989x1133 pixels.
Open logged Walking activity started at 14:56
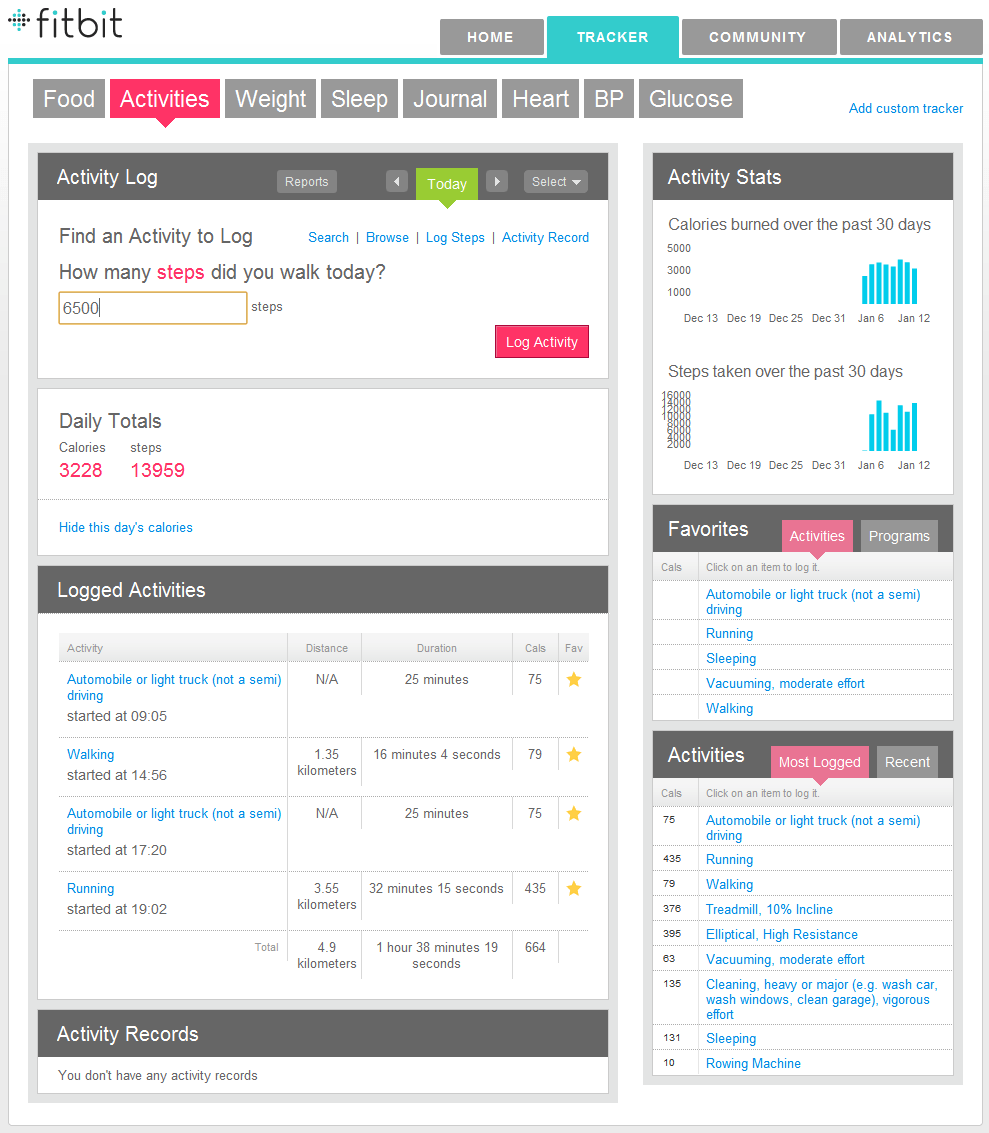click(x=90, y=754)
